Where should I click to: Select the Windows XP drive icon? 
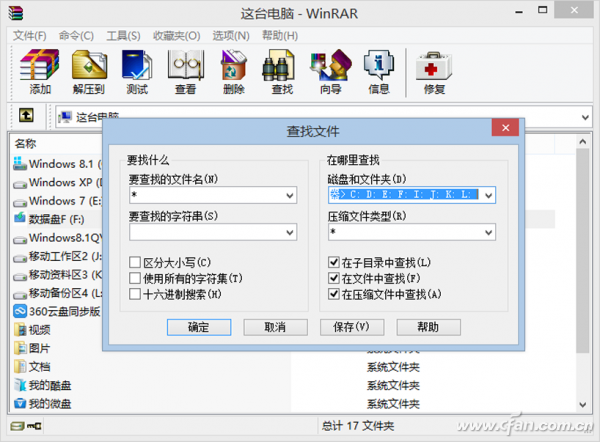(20, 184)
